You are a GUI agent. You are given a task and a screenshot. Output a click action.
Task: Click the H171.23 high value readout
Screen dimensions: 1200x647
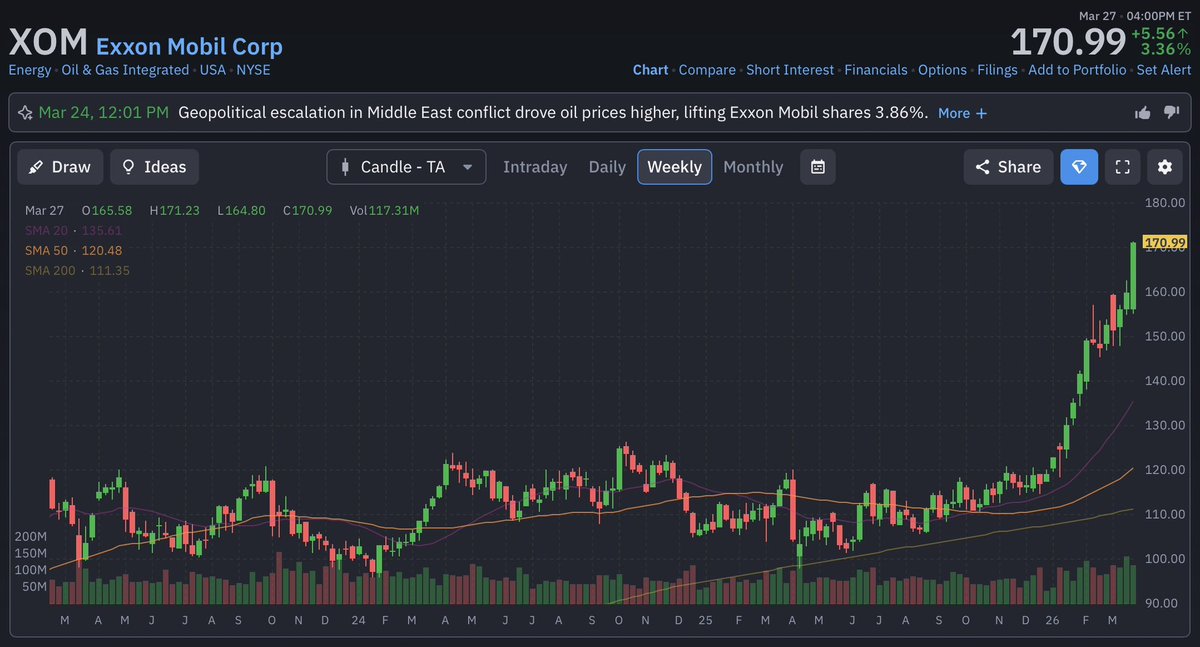177,210
